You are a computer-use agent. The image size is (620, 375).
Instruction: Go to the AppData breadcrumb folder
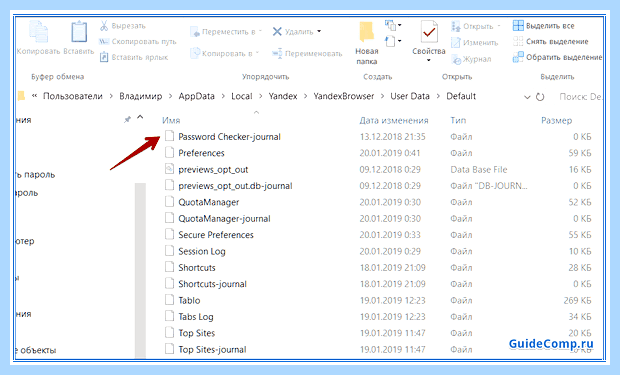point(197,96)
